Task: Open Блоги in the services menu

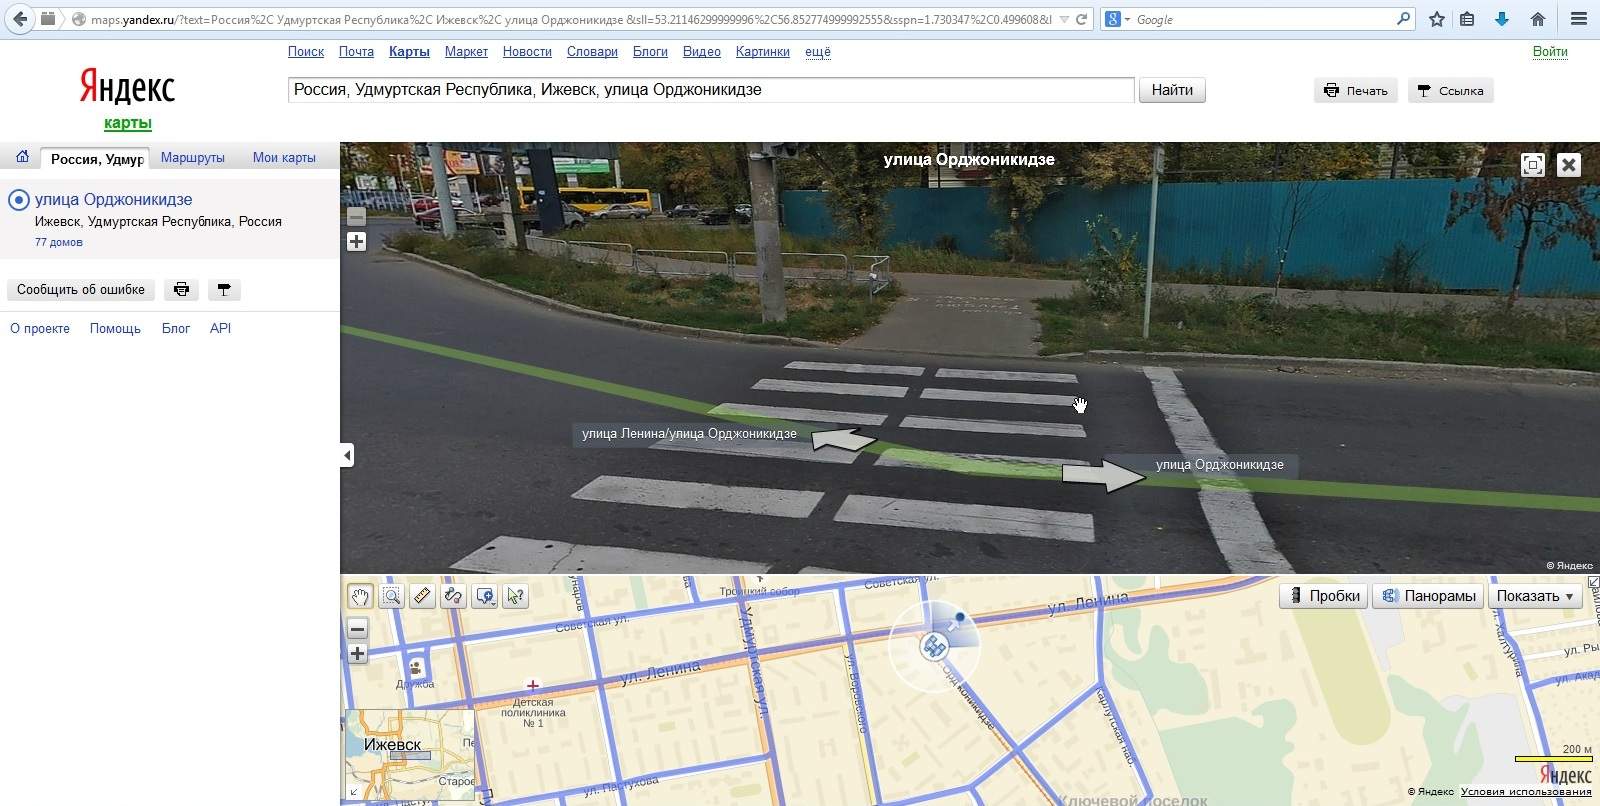Action: click(x=650, y=52)
